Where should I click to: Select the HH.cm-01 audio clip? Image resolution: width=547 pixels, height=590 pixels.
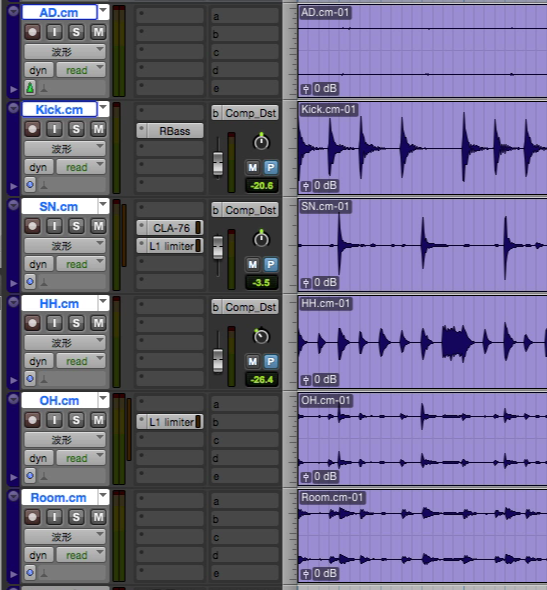click(x=422, y=342)
